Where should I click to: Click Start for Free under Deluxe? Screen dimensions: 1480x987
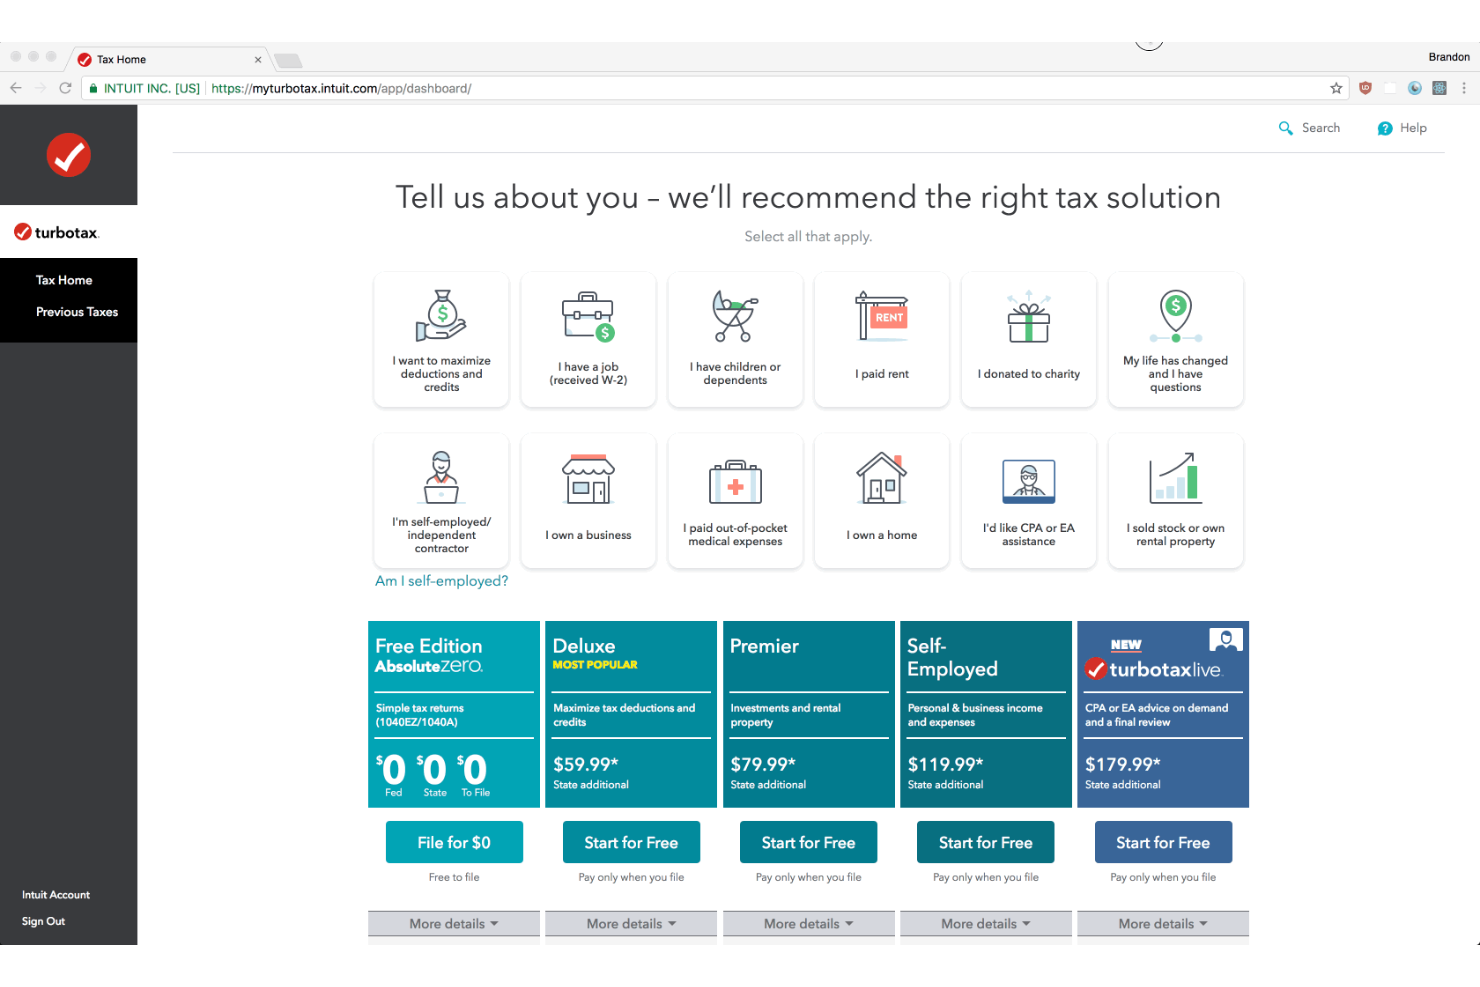631,842
